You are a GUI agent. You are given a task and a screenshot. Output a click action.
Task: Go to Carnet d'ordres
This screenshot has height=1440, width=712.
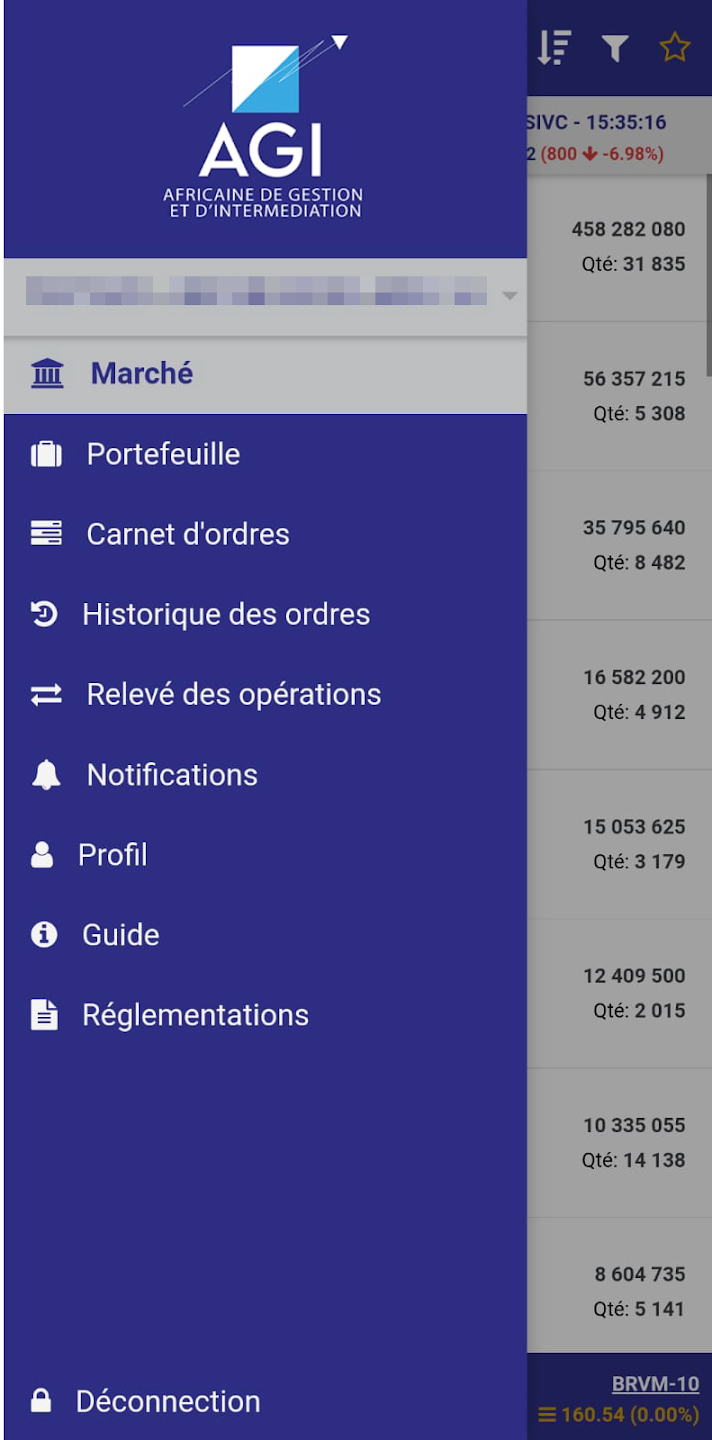pyautogui.click(x=188, y=534)
